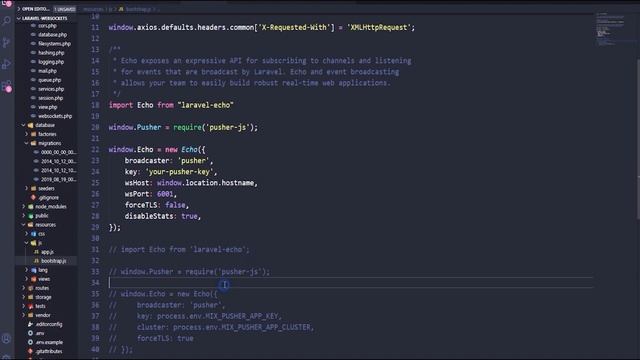Open the Search view in activity bar
Viewport: 640px width, 360px height.
pos(7,21)
